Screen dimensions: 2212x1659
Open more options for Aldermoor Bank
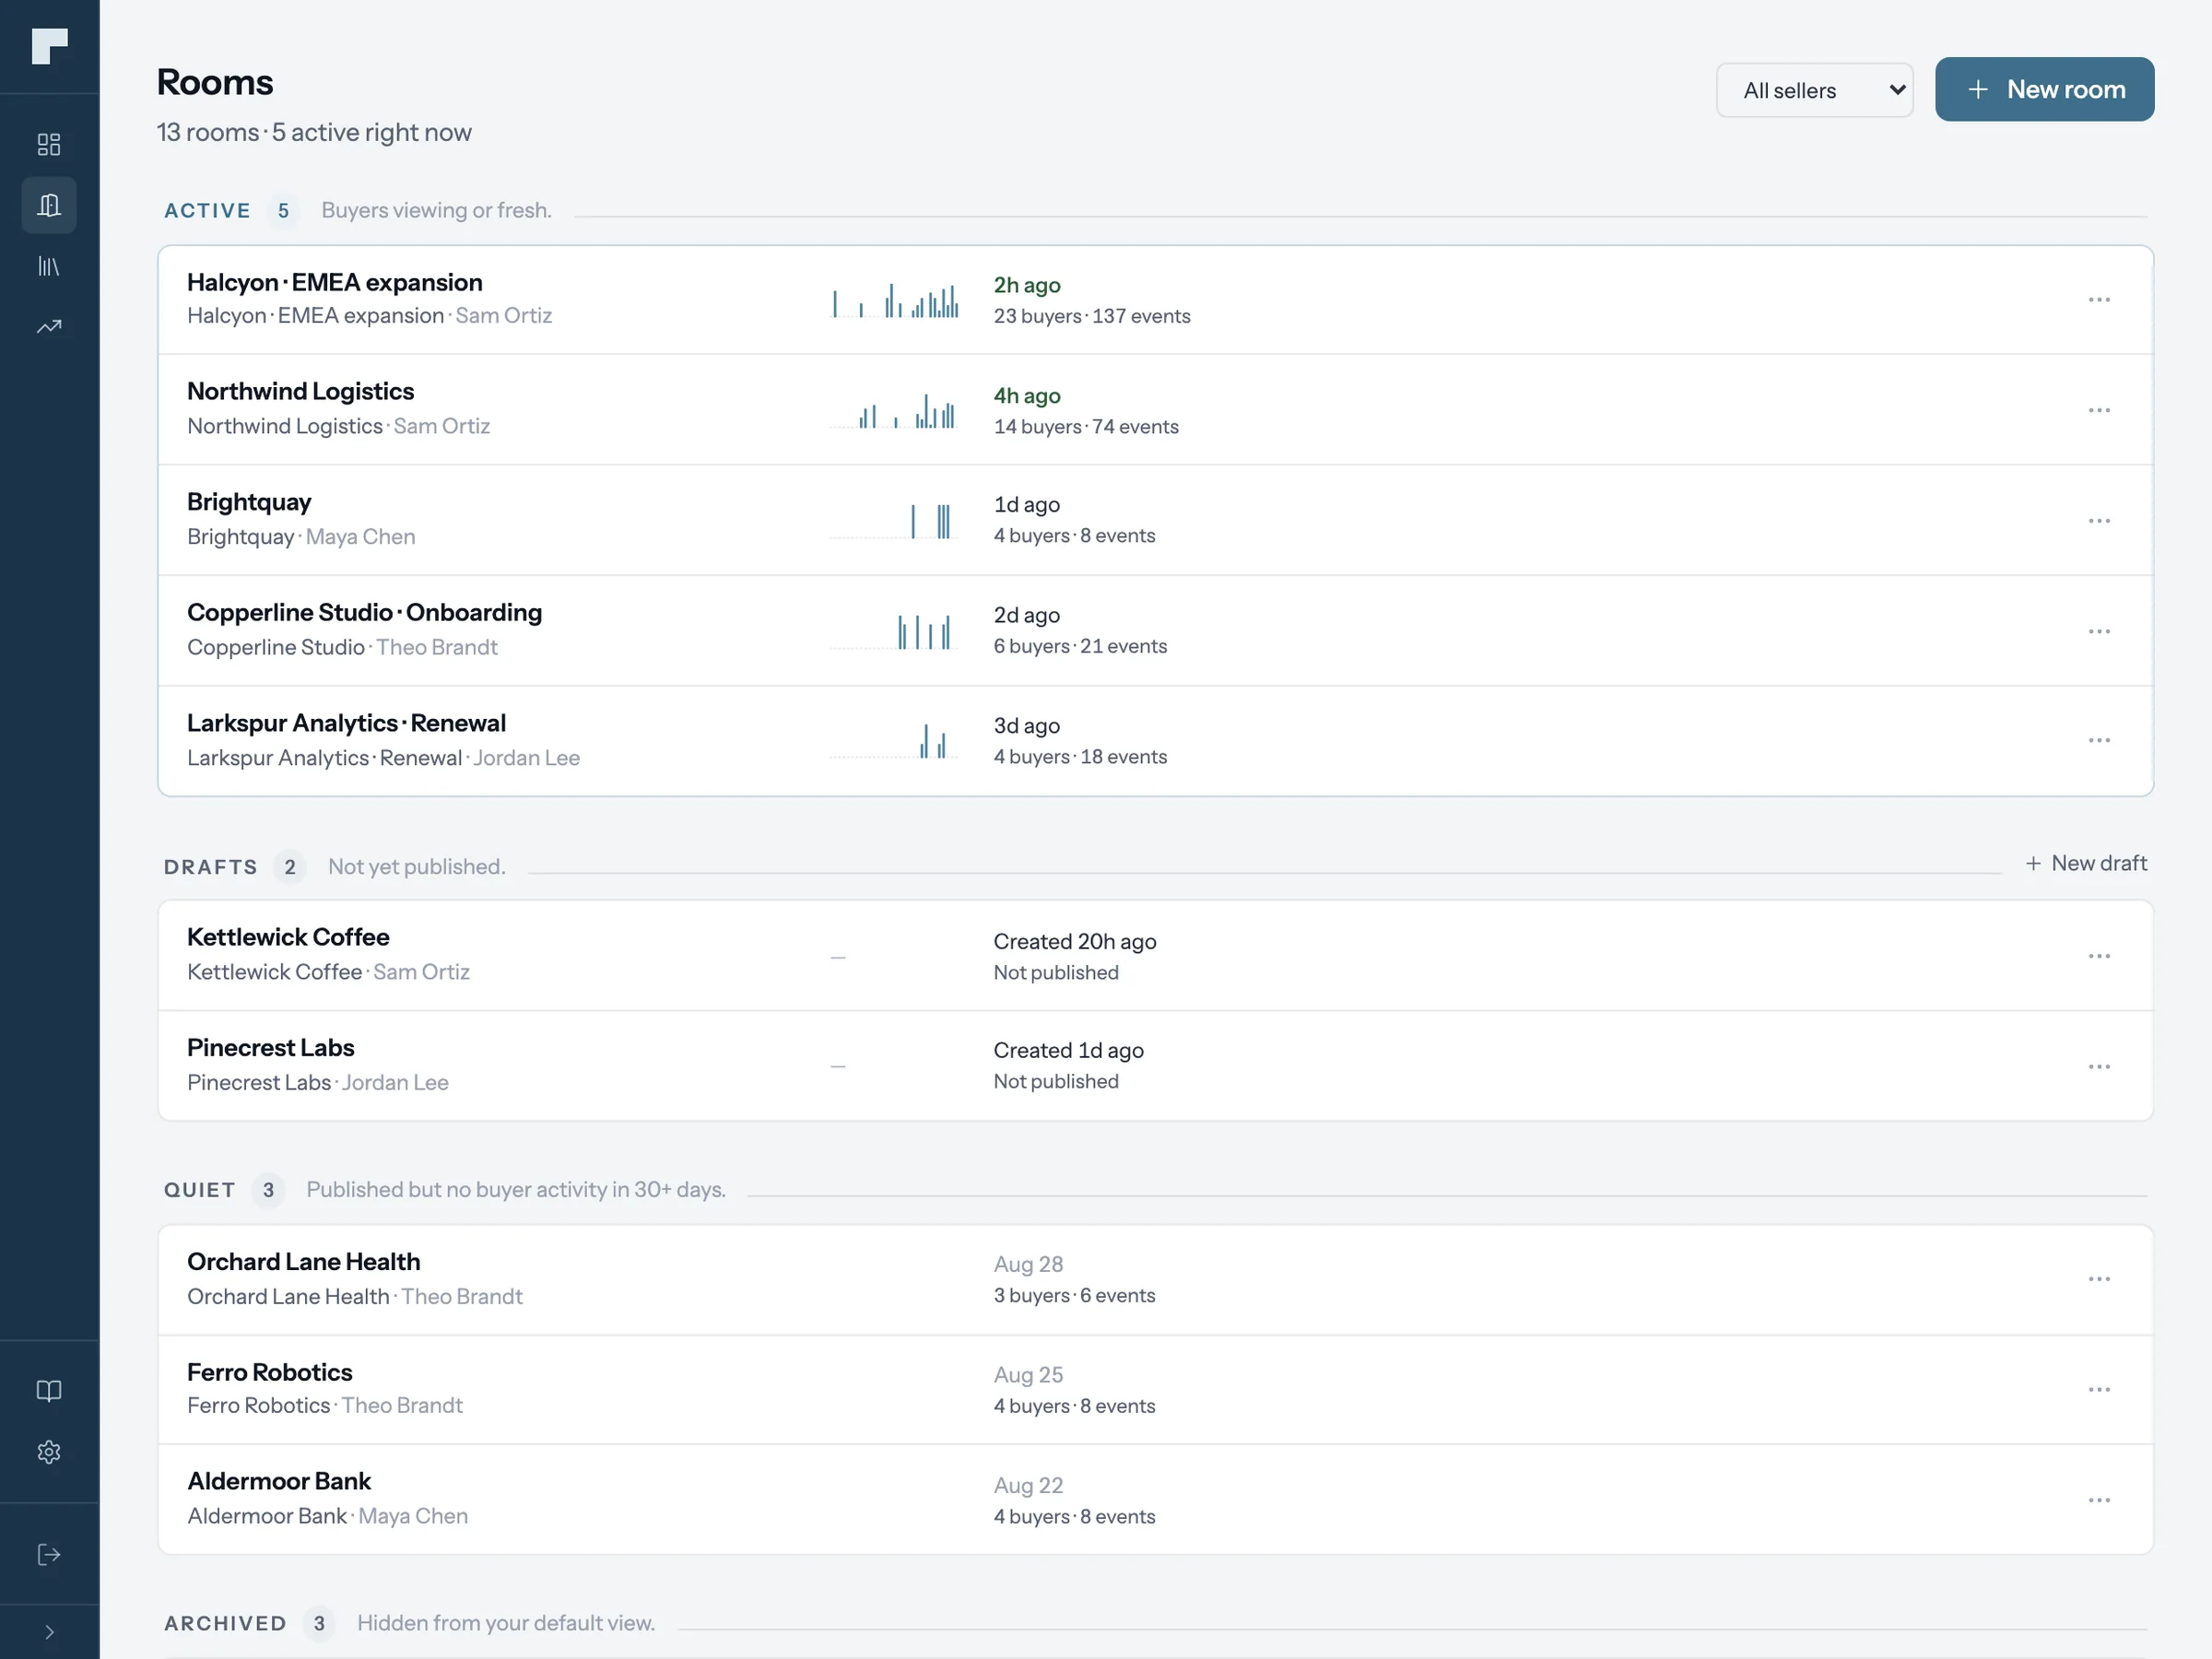pyautogui.click(x=2099, y=1500)
